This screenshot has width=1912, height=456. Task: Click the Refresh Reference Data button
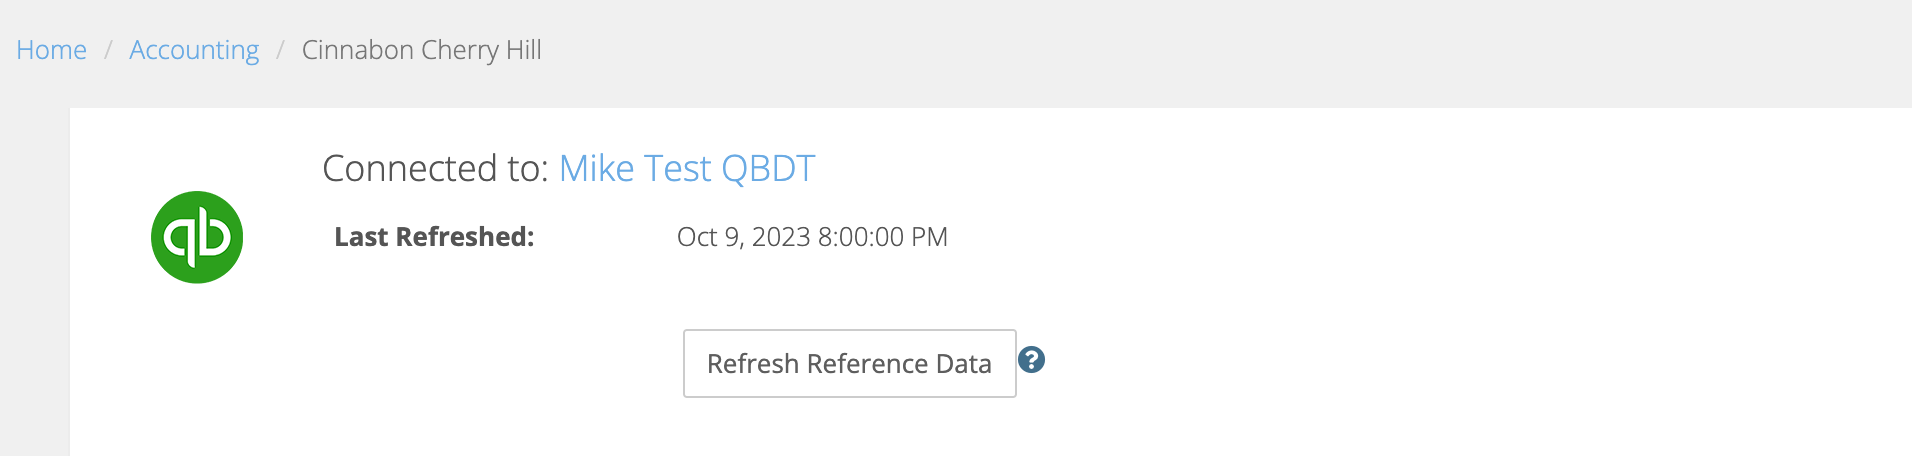pyautogui.click(x=850, y=363)
